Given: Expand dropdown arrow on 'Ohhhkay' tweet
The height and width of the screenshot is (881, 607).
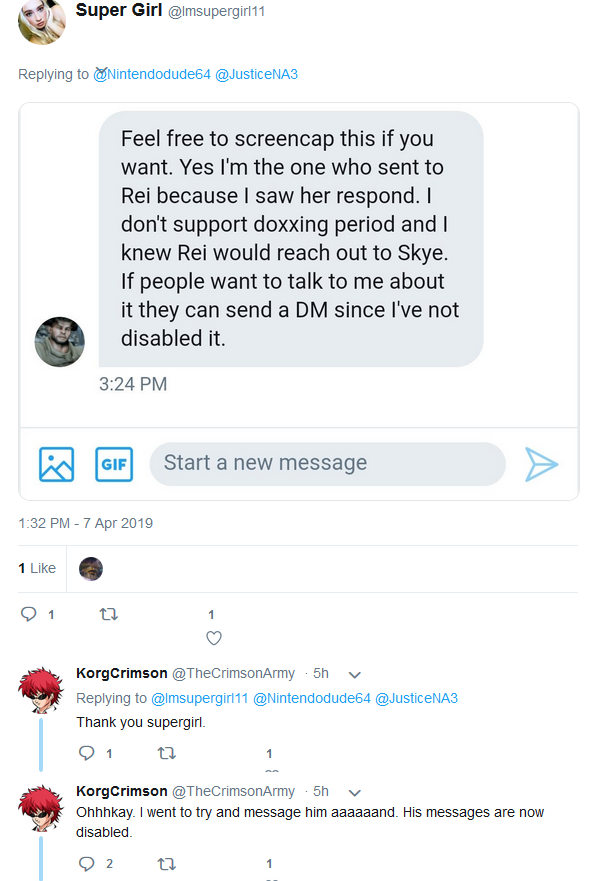Looking at the screenshot, I should (x=354, y=792).
